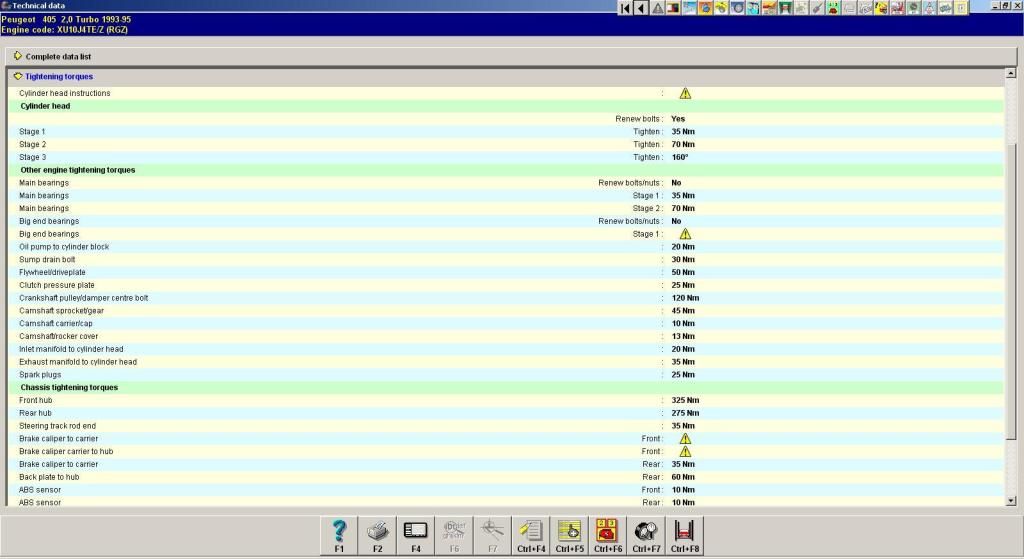Click the 'Engine code: XU10J4TE/Z (RGZ)' text
Screen dimensions: 1024x559
point(65,30)
